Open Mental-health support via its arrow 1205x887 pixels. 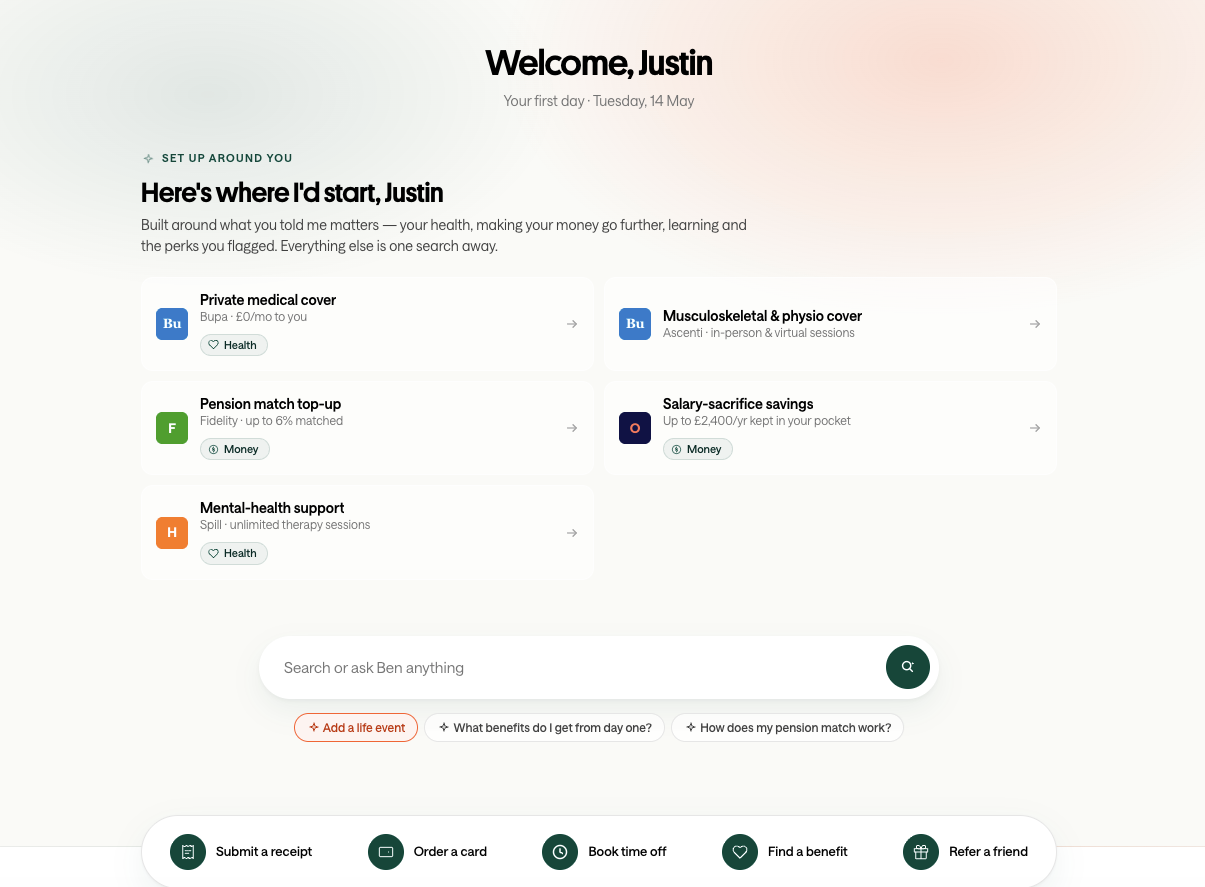point(572,533)
